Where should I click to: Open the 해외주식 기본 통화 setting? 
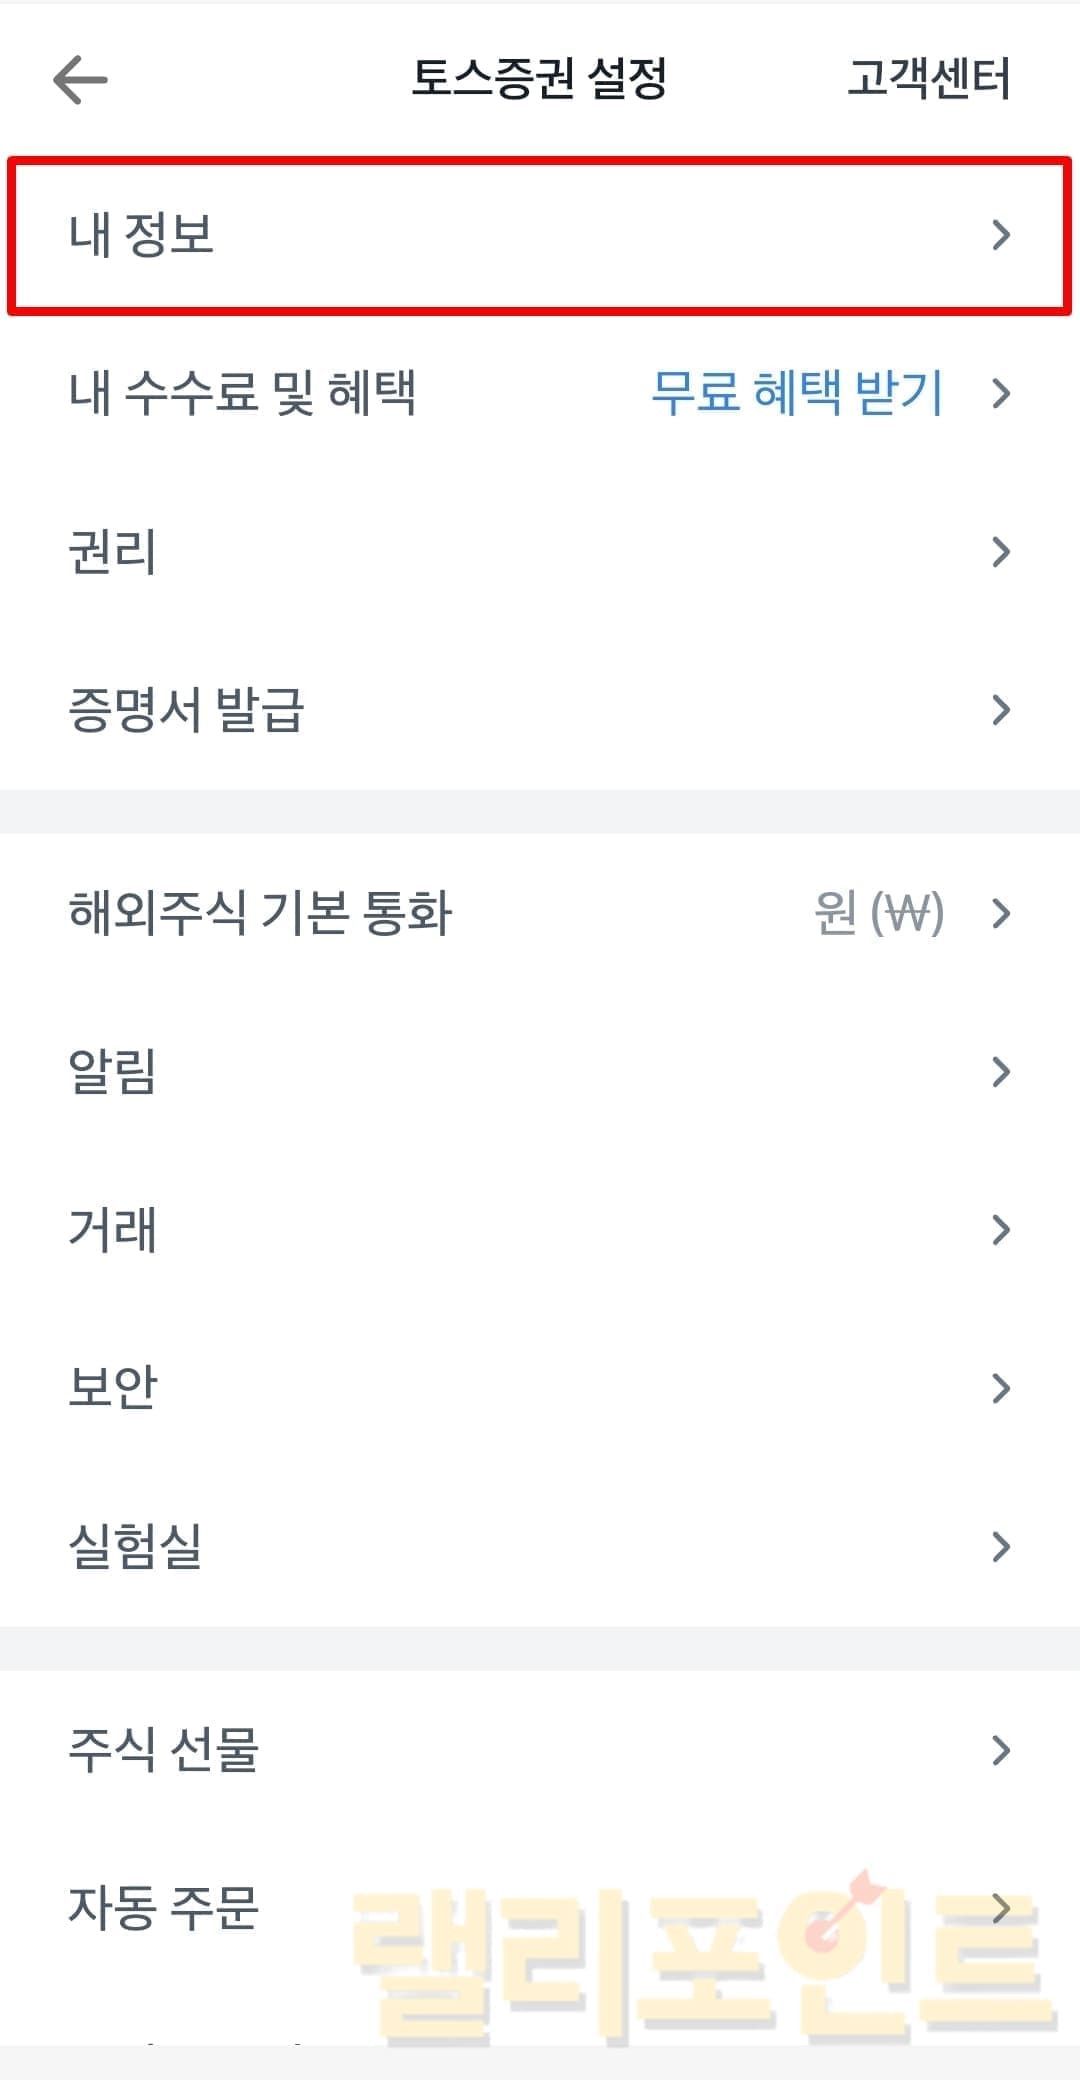pyautogui.click(x=260, y=913)
